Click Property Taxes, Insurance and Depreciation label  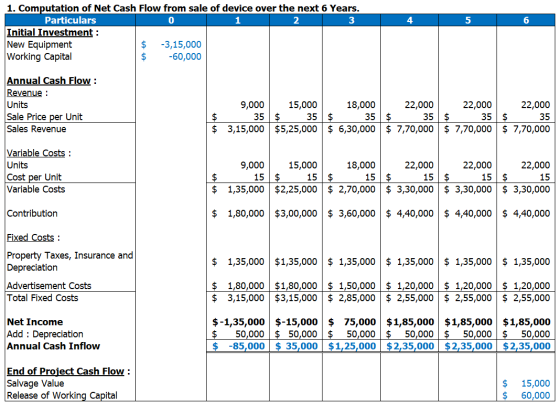(70, 261)
